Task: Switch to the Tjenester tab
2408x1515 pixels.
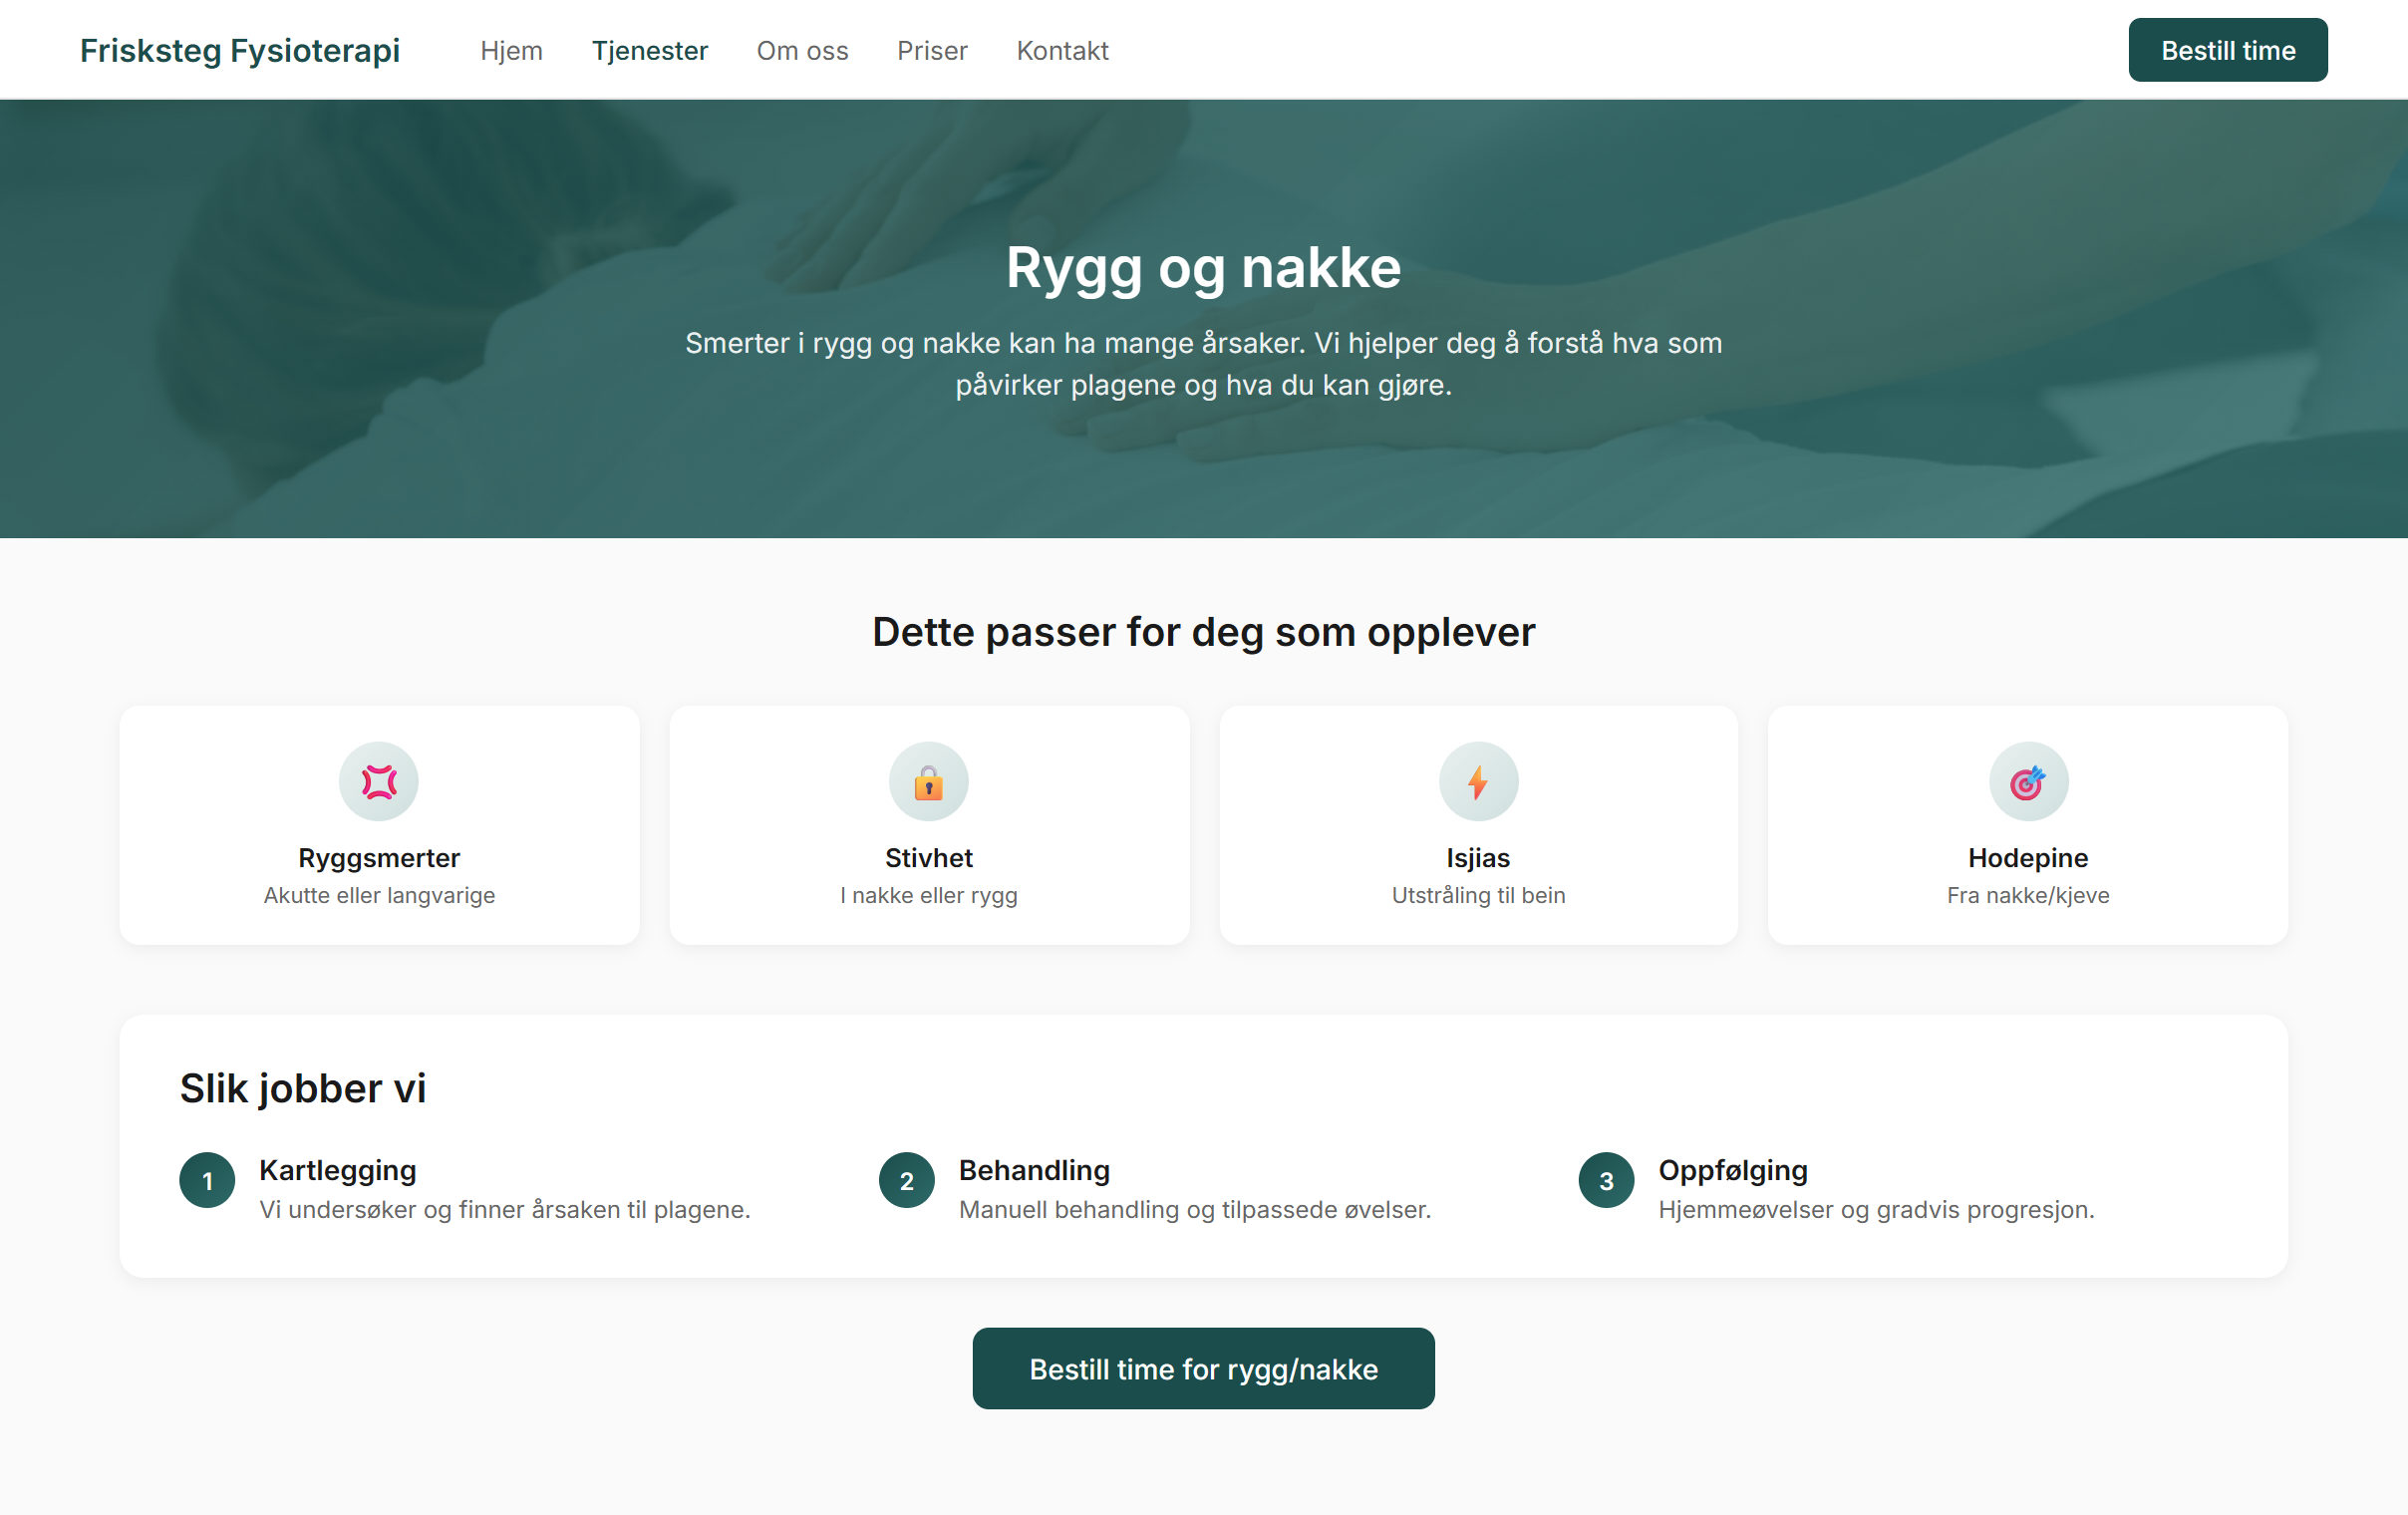Action: pos(650,50)
